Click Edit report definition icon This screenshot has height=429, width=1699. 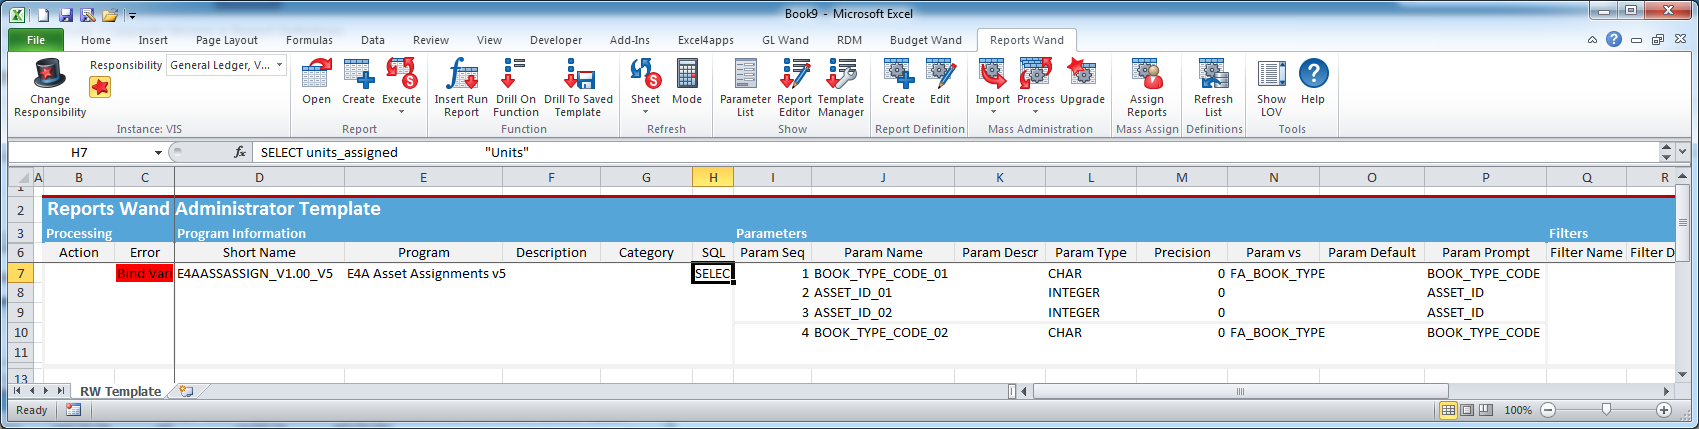[940, 75]
